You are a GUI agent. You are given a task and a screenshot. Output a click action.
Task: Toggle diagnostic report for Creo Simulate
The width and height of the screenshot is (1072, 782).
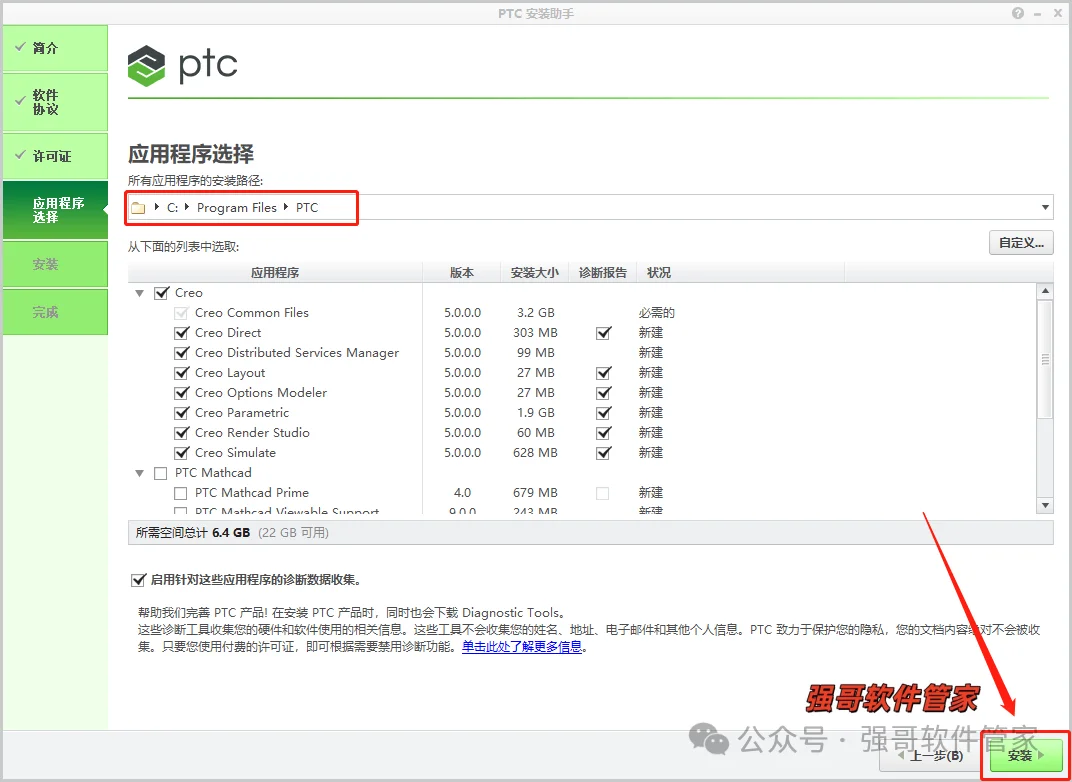[x=603, y=453]
